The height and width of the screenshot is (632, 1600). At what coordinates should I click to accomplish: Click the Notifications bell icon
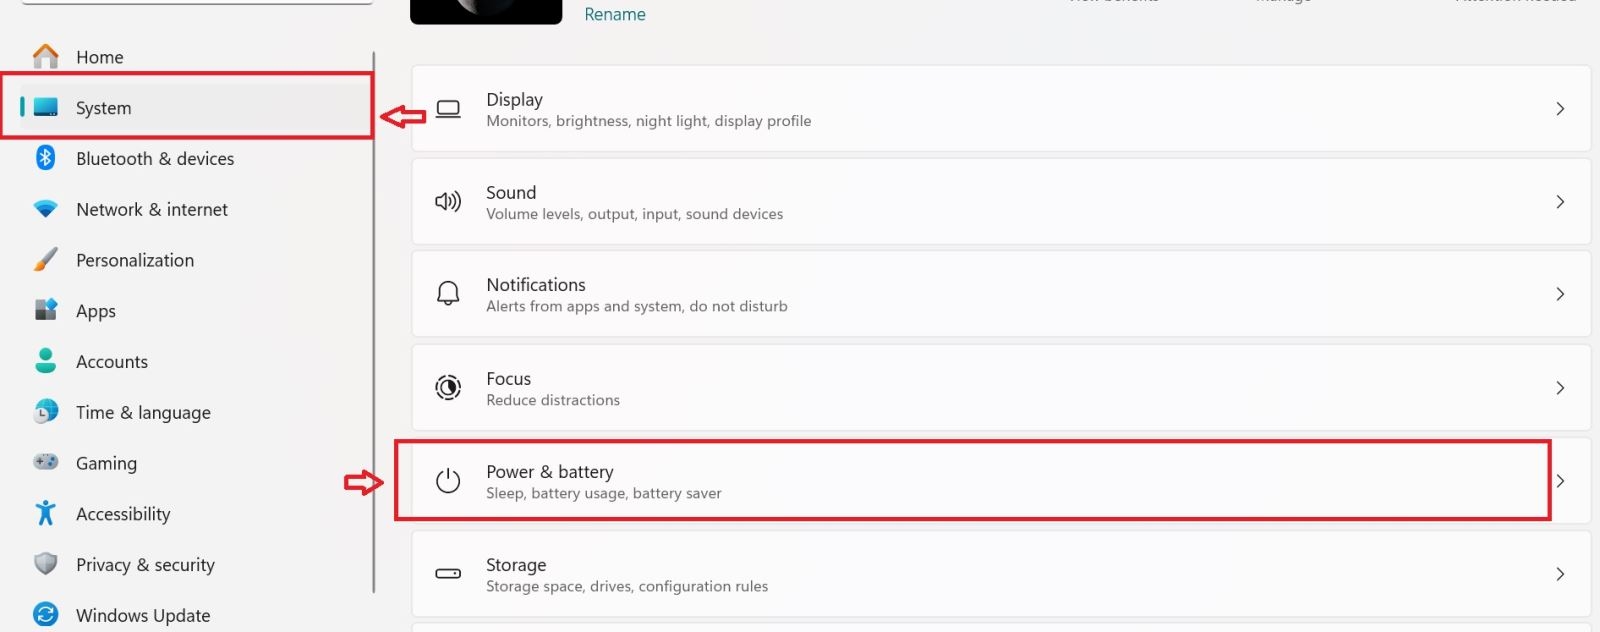448,294
